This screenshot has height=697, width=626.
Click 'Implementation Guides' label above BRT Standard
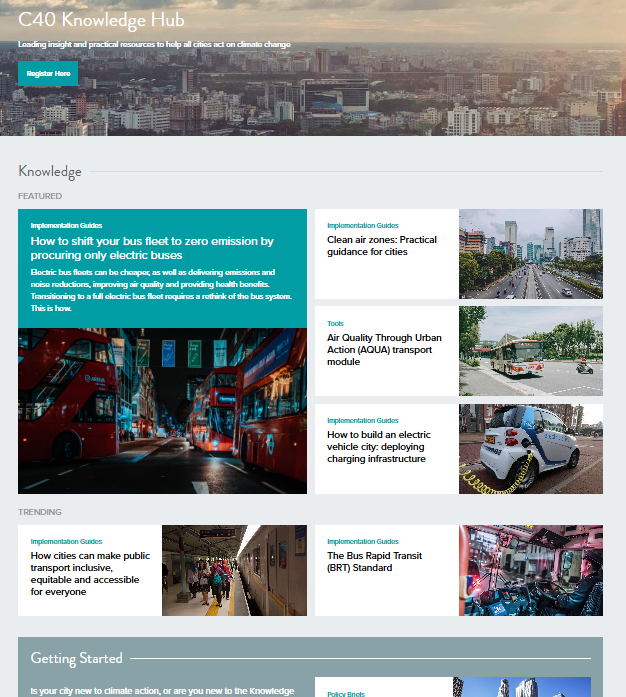pyautogui.click(x=362, y=541)
